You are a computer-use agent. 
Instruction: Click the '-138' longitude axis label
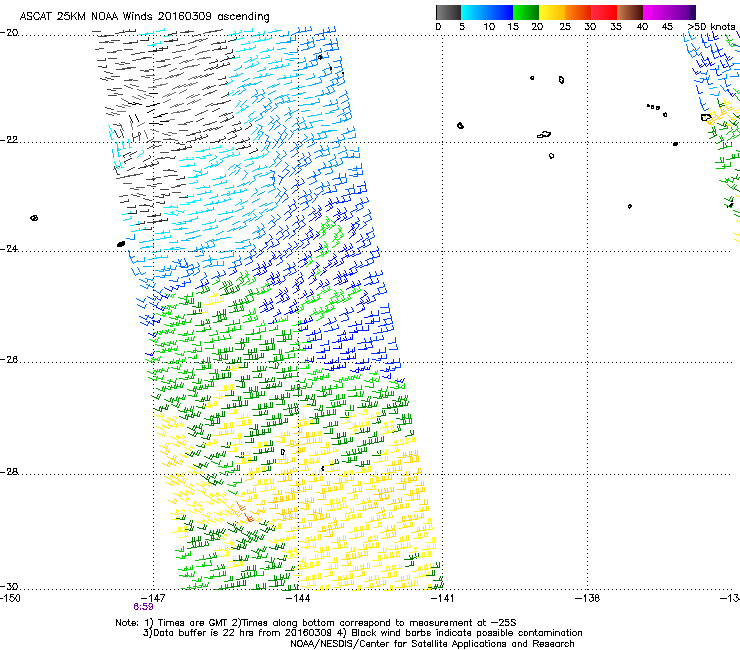tap(588, 598)
